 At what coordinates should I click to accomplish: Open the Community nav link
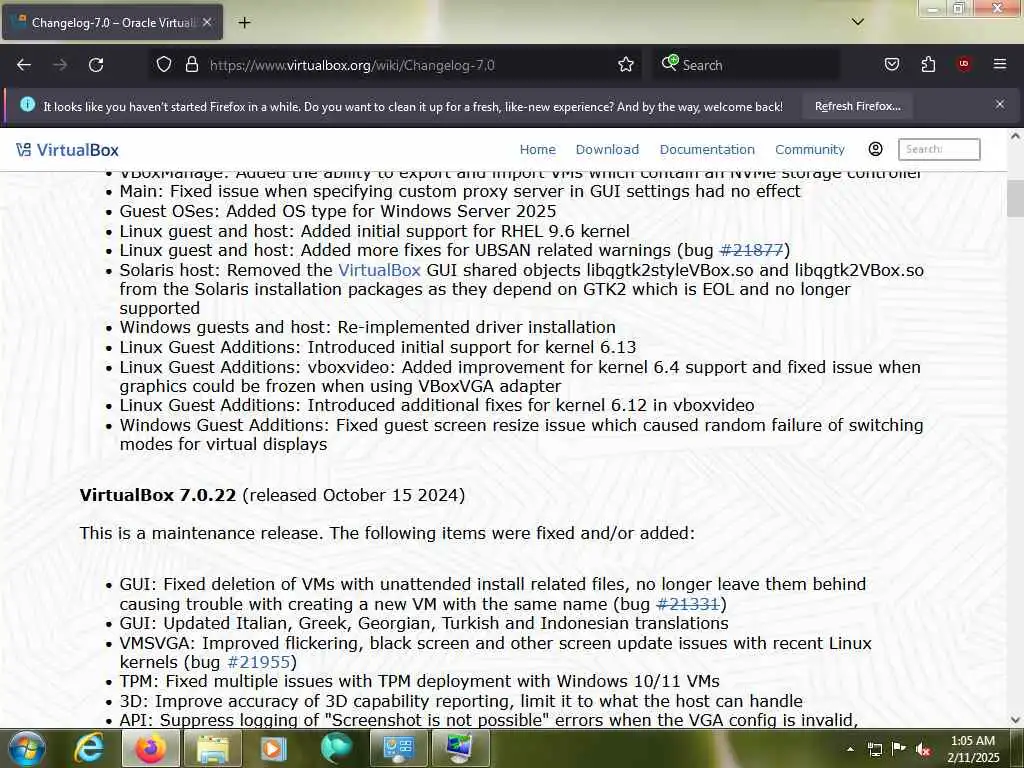pyautogui.click(x=810, y=150)
